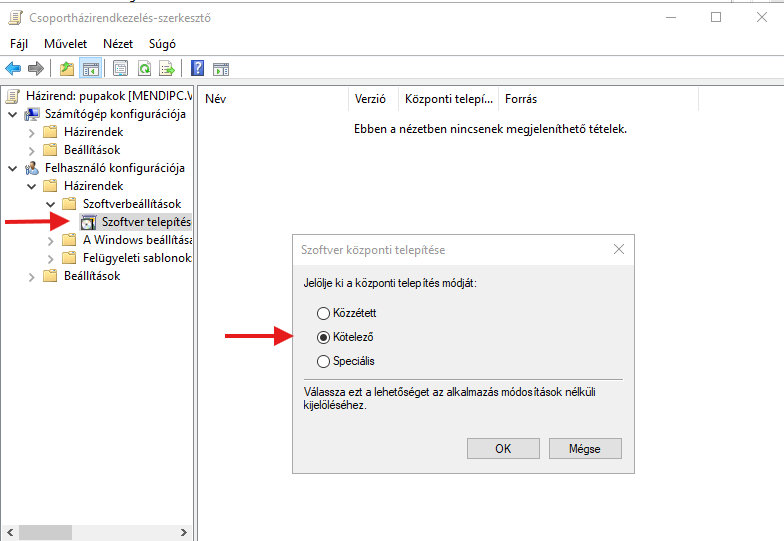Click the Export list toolbar icon

click(x=168, y=69)
